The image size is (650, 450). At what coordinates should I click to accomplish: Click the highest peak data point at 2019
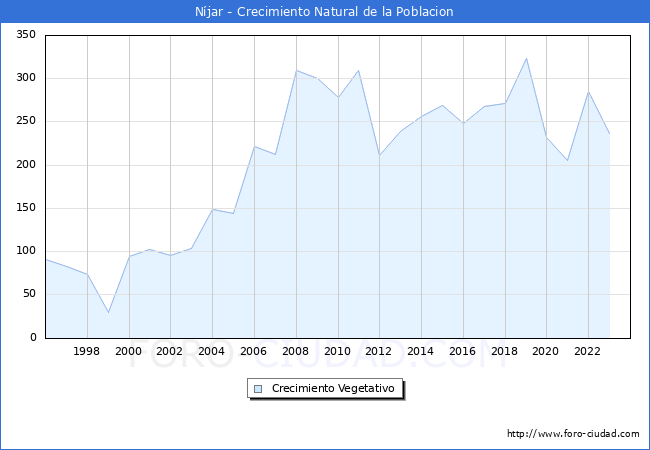[x=526, y=58]
